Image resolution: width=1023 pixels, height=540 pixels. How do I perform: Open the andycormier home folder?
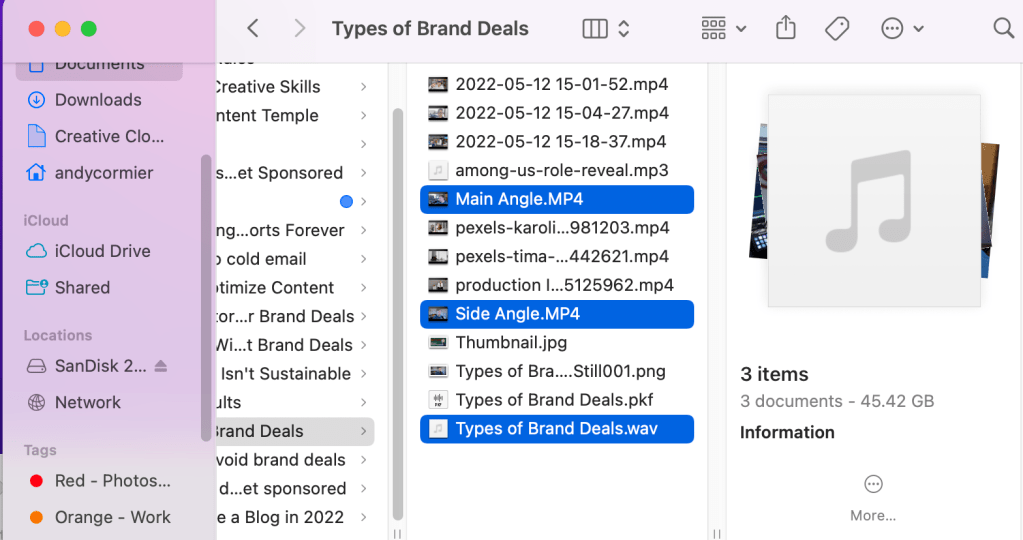point(103,173)
